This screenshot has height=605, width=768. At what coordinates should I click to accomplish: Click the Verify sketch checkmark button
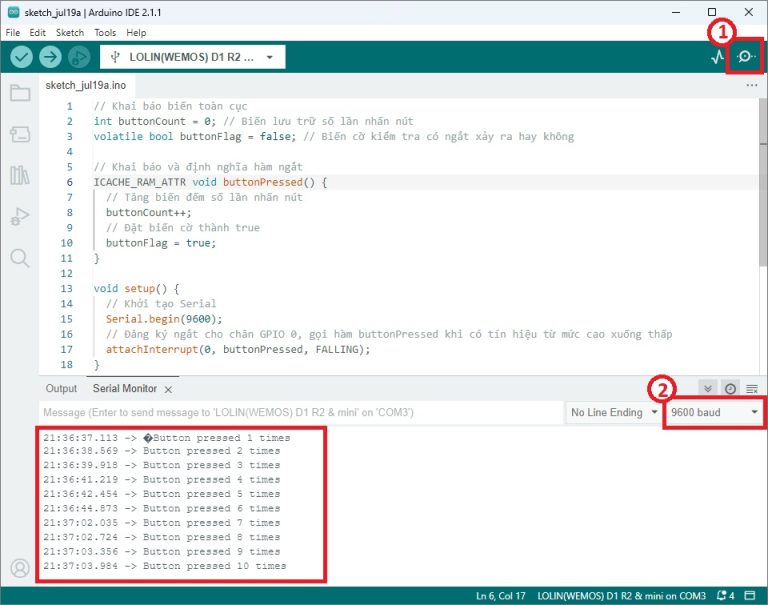pos(21,57)
